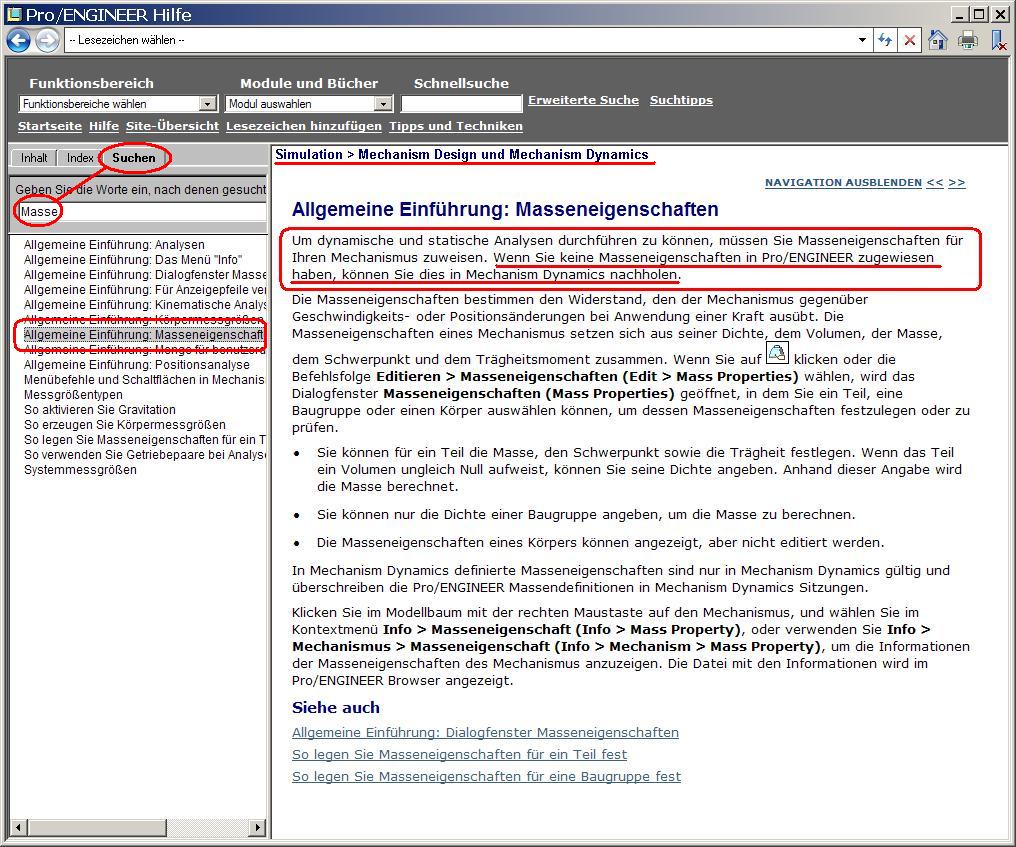Screen dimensions: 1016x847
Task: Click the bookmark delete icon in toolbar
Action: click(x=999, y=40)
